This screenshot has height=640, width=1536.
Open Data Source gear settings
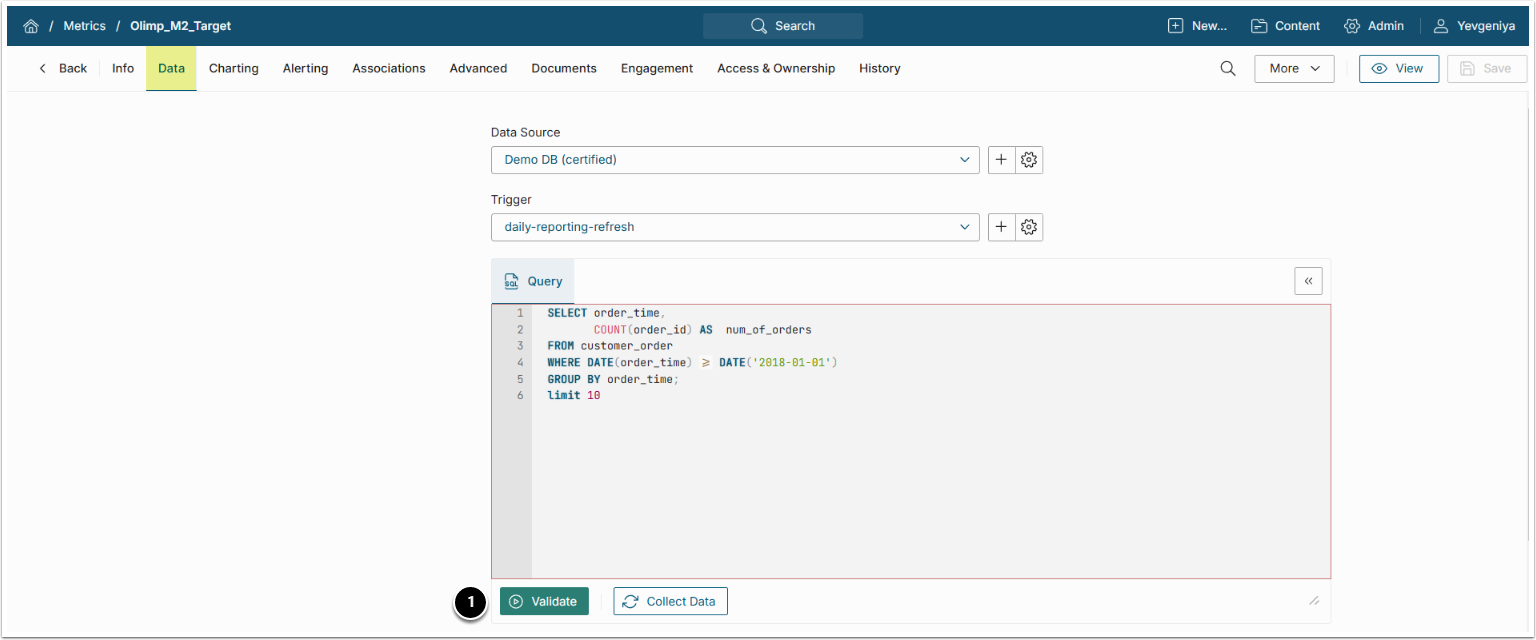coord(1029,160)
